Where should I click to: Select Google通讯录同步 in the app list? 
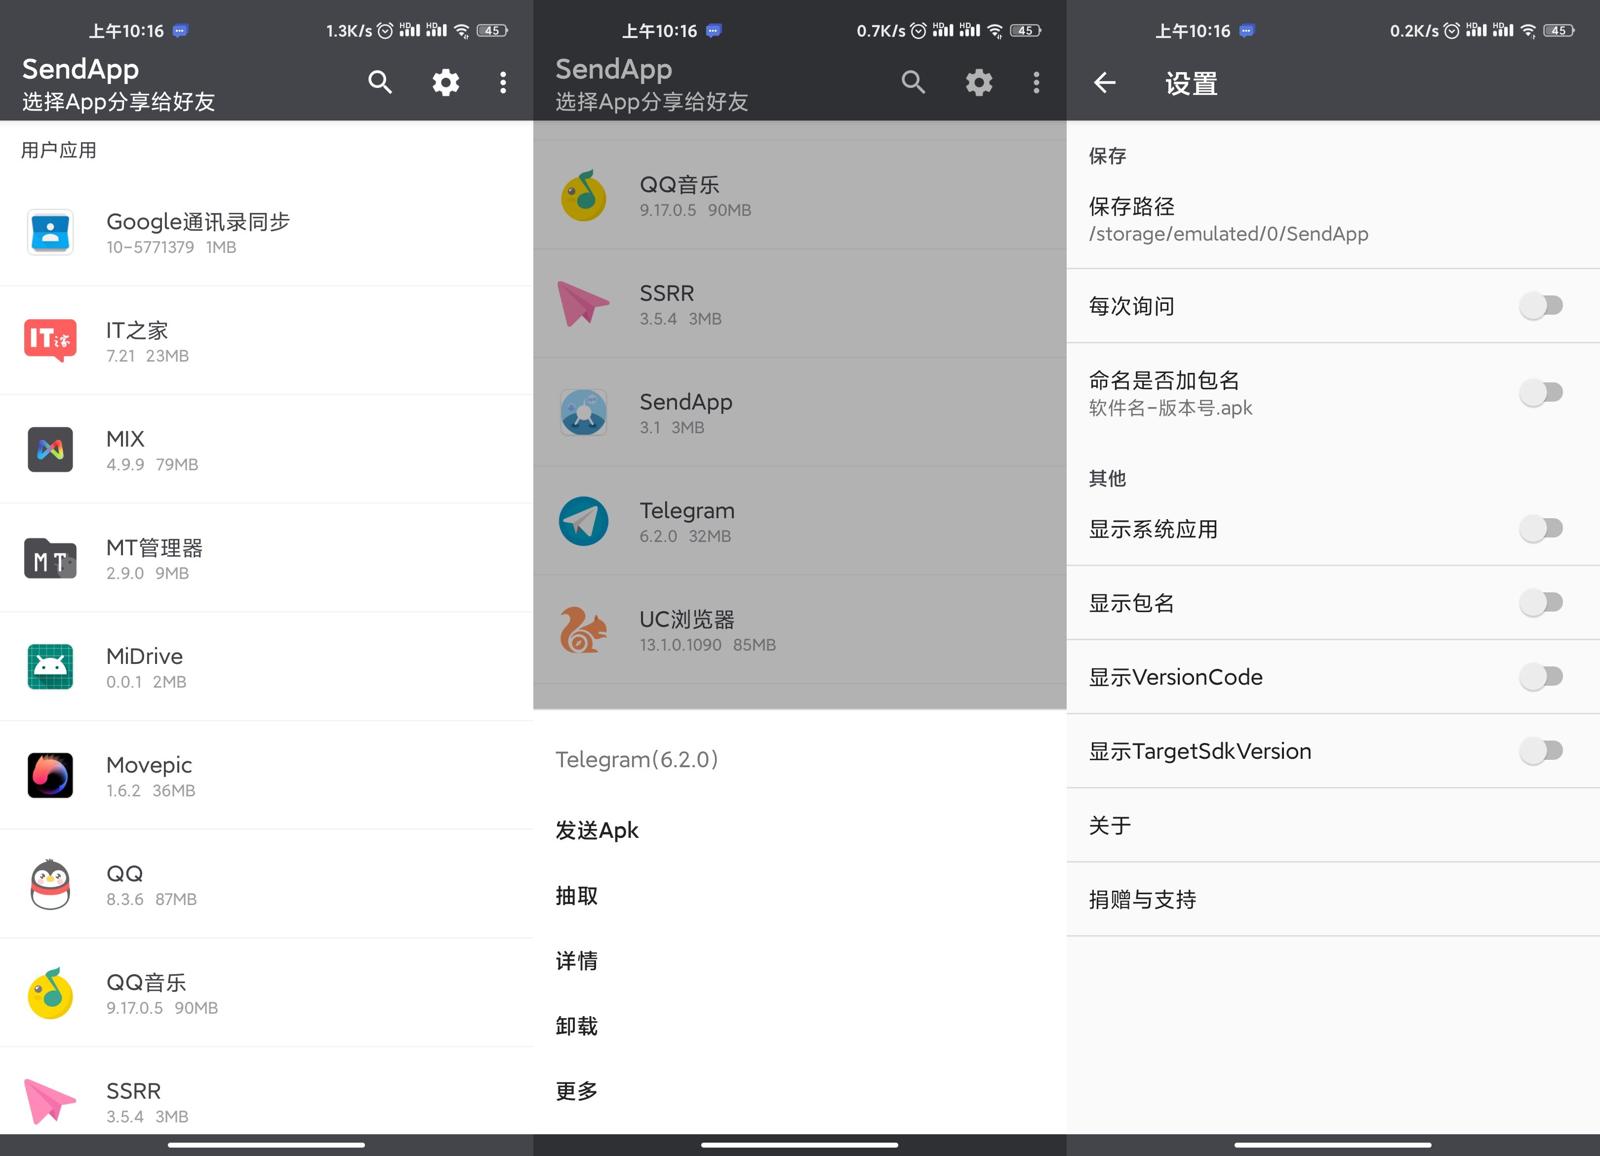coord(198,232)
